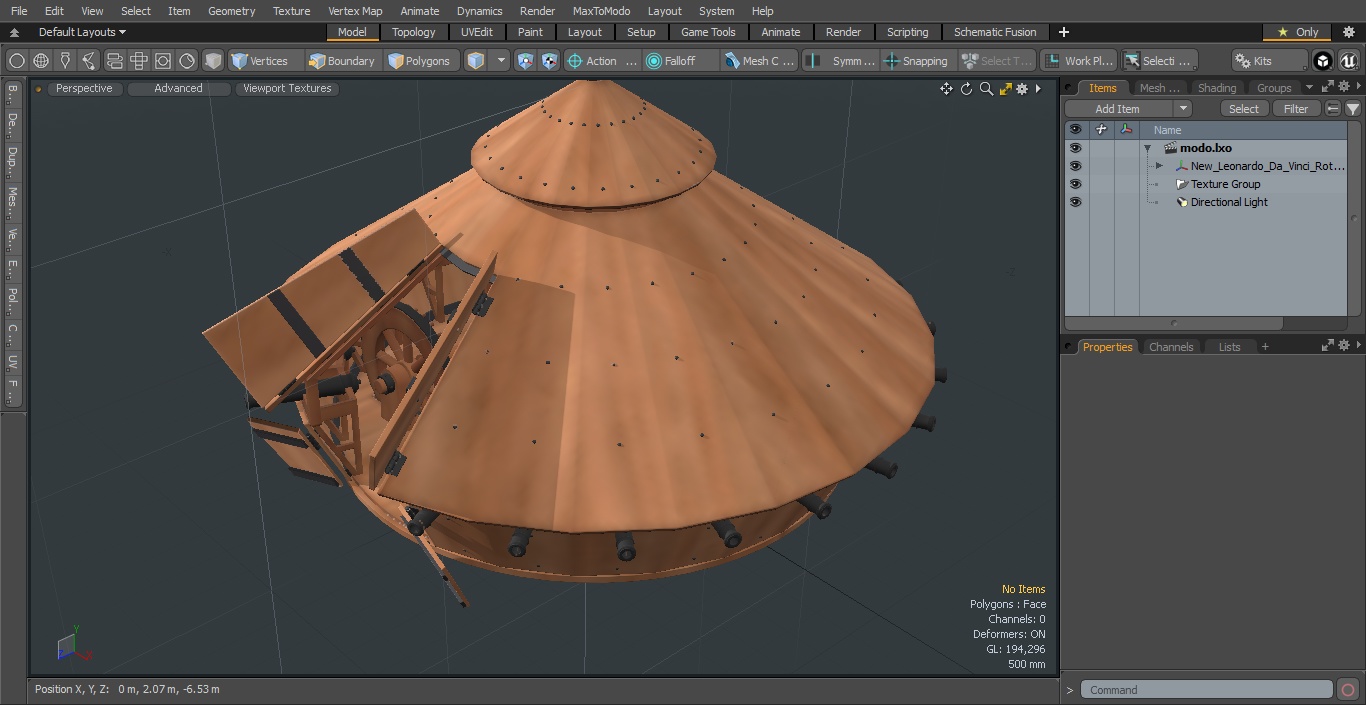Select the Directional Light item

[x=1229, y=202]
